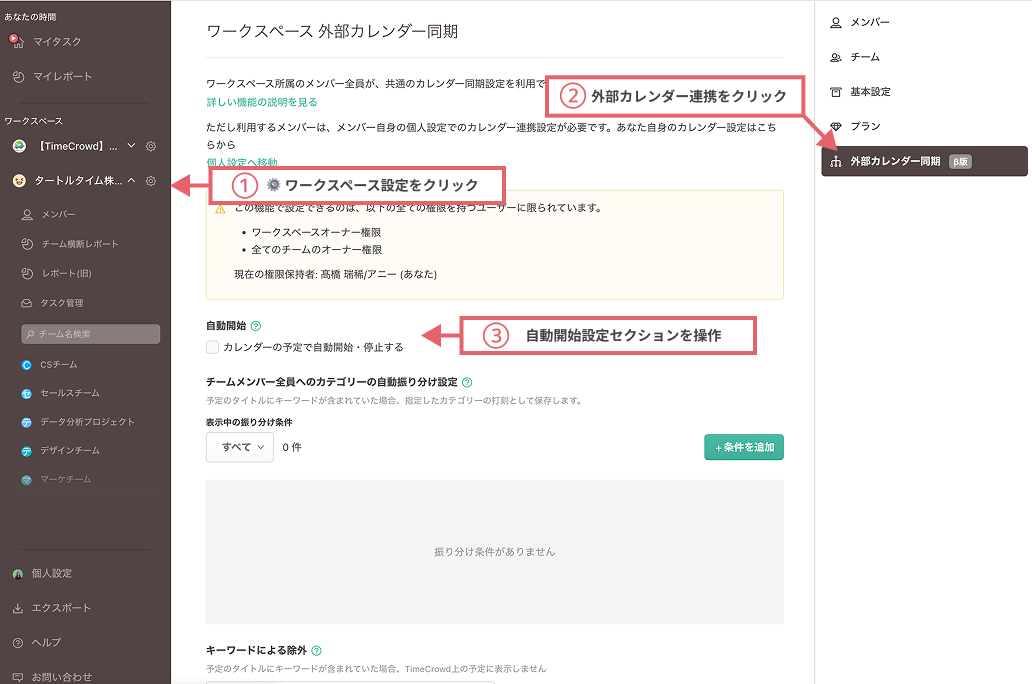The width and height of the screenshot is (1032, 684).
Task: Open 基本設定 in right settings menu
Action: pos(869,92)
